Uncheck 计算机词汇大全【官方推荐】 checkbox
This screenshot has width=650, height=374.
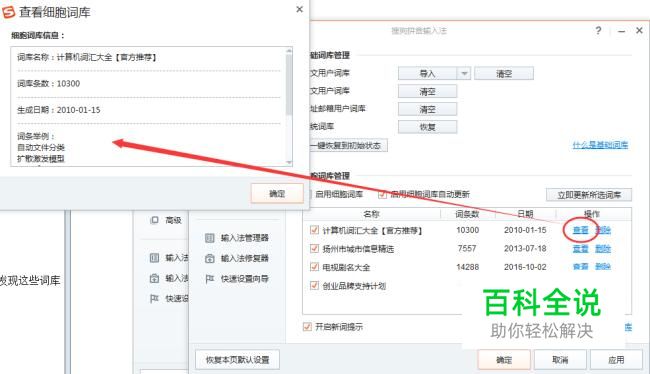(x=314, y=230)
